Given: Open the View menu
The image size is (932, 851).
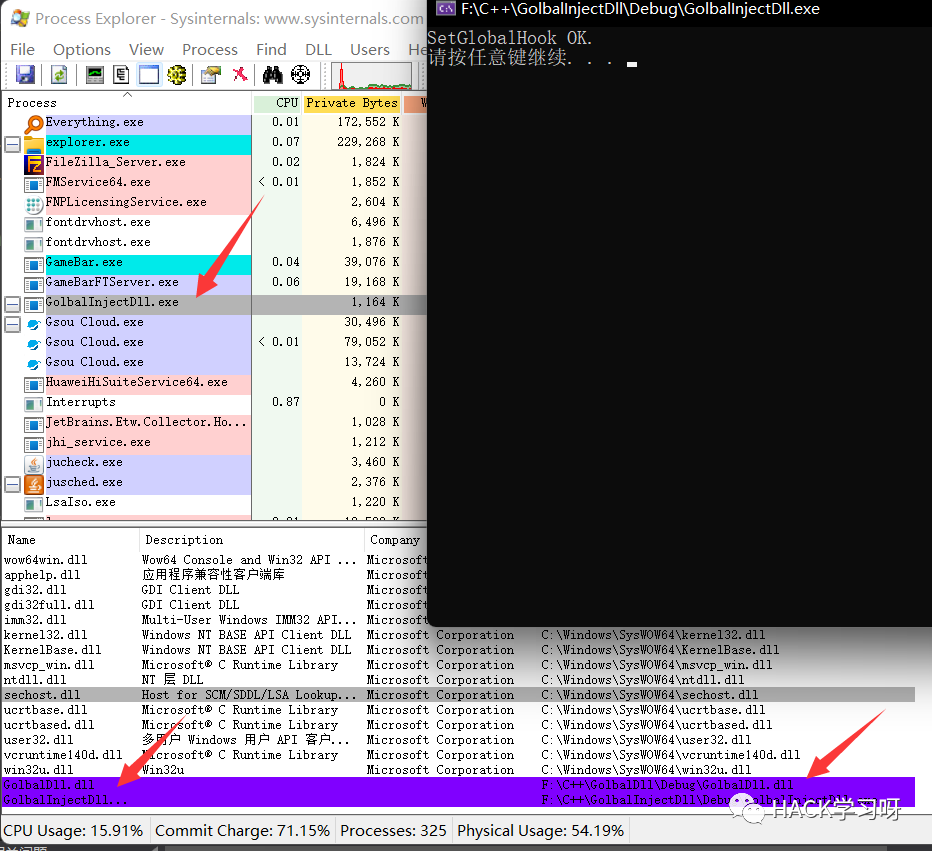Looking at the screenshot, I should 146,50.
